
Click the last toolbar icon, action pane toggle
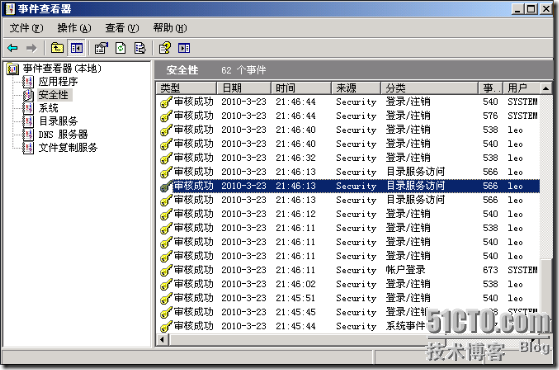[184, 48]
